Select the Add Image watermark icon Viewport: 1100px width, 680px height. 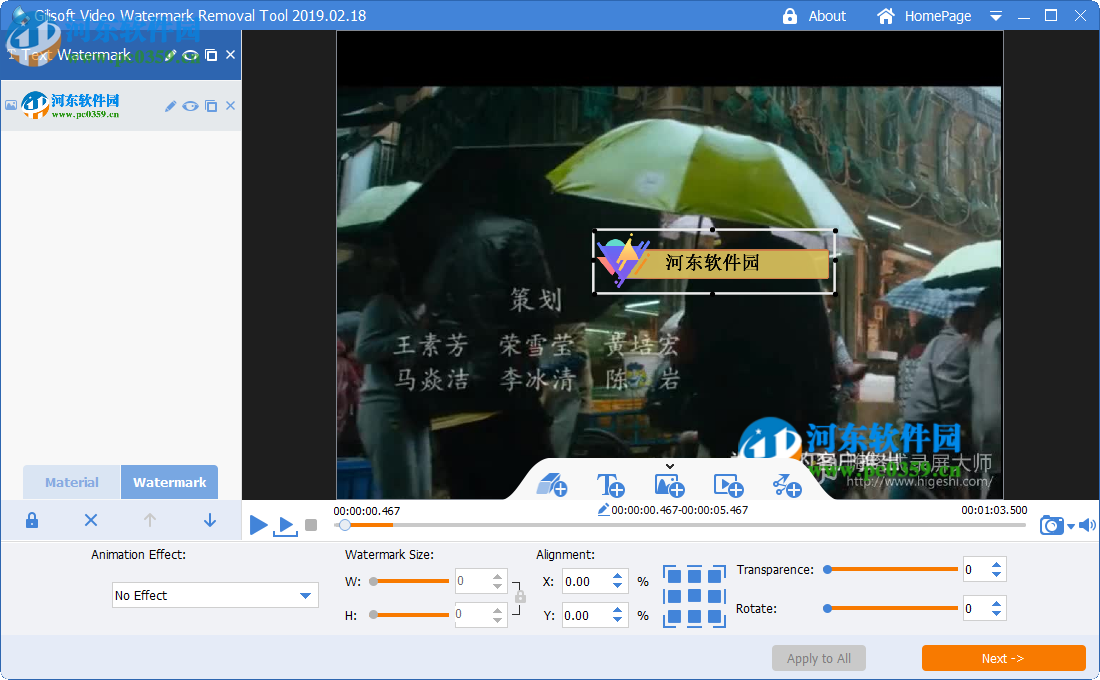tap(669, 485)
